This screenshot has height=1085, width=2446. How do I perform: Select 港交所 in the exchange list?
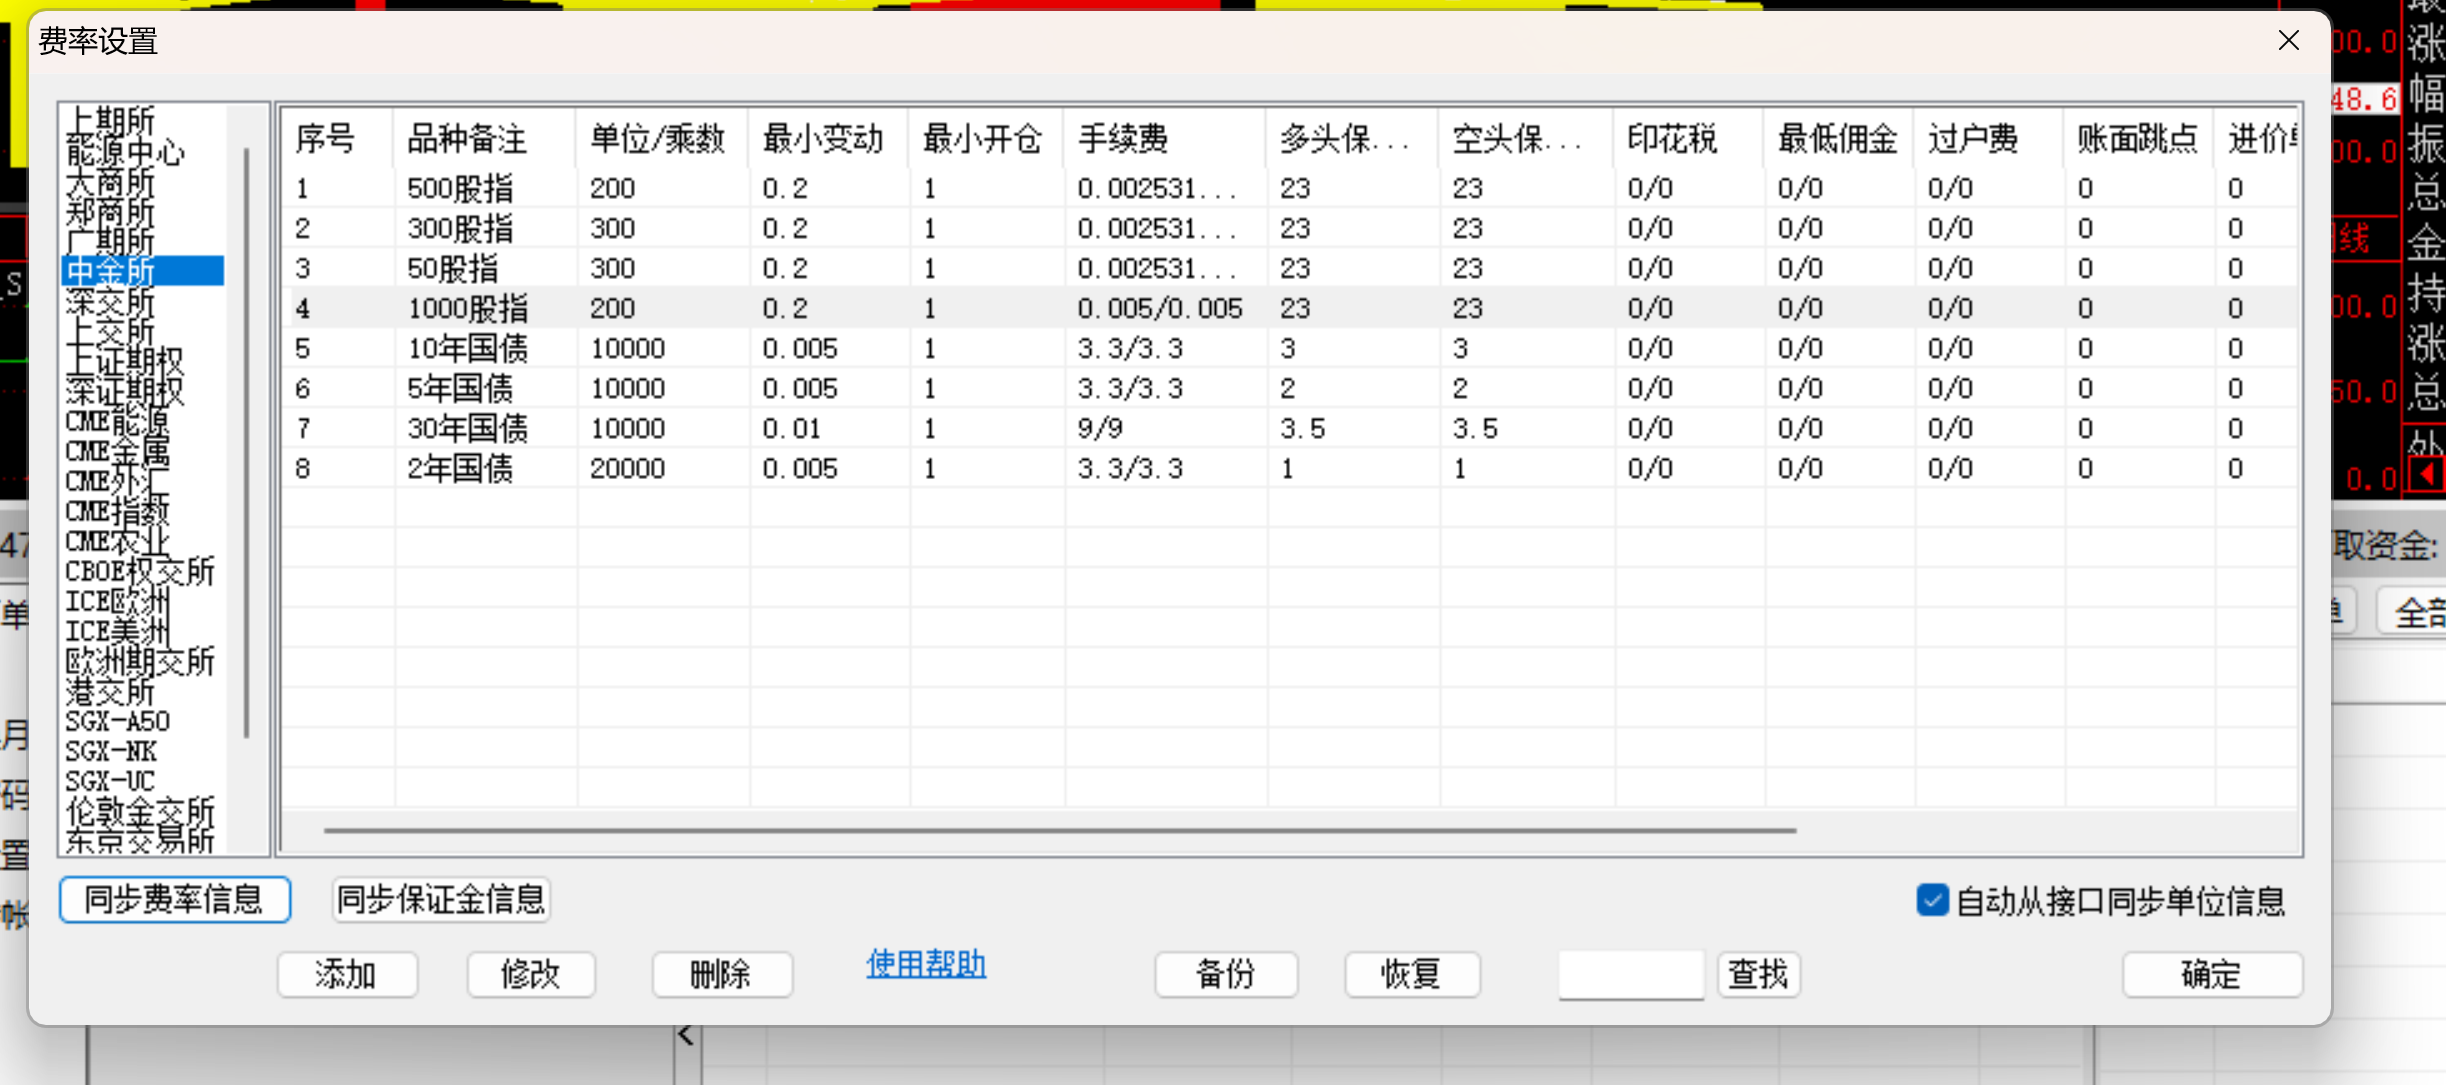tap(111, 691)
